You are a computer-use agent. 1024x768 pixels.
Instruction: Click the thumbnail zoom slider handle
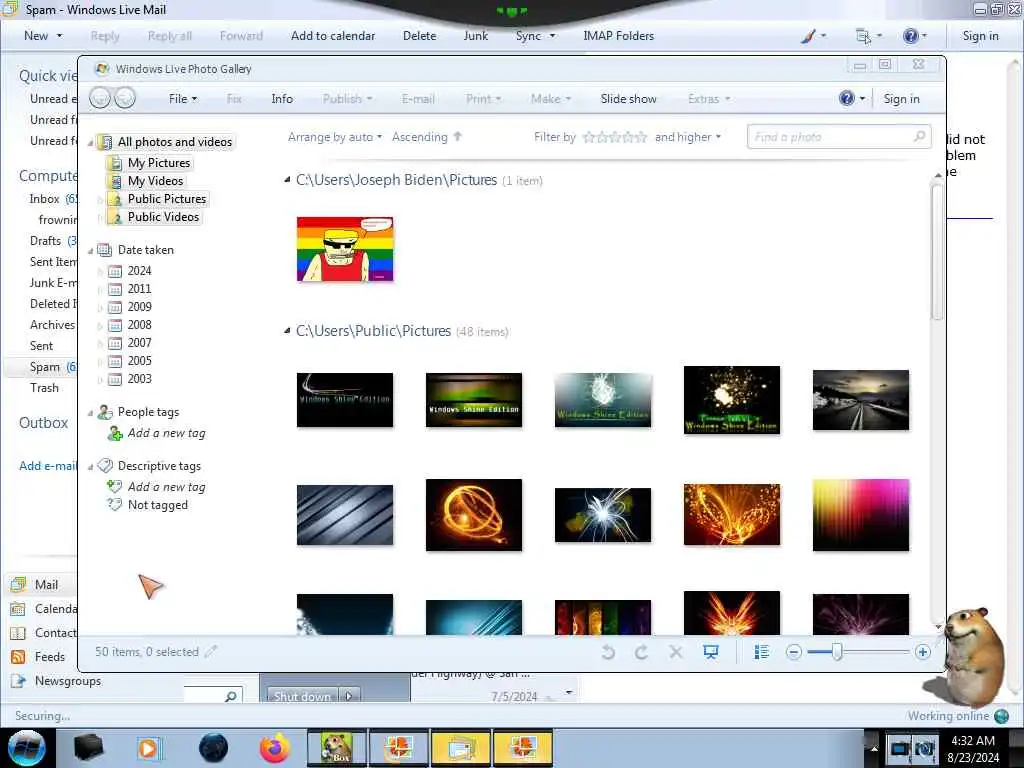[837, 651]
